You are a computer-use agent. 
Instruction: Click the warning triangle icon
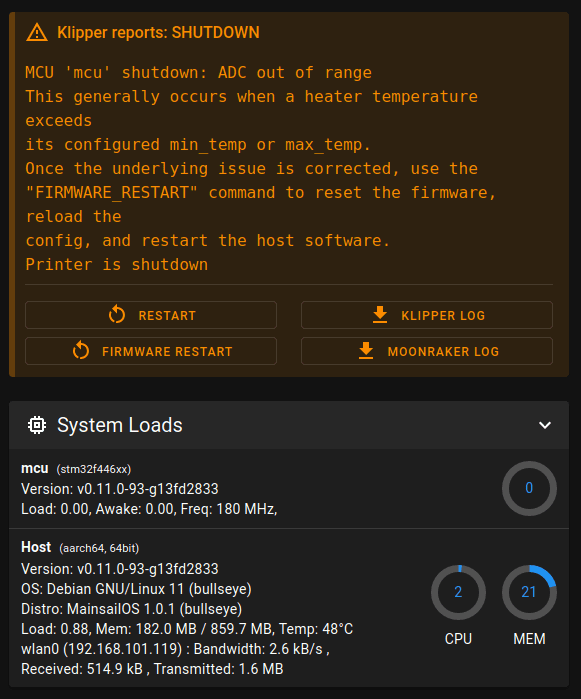37,33
